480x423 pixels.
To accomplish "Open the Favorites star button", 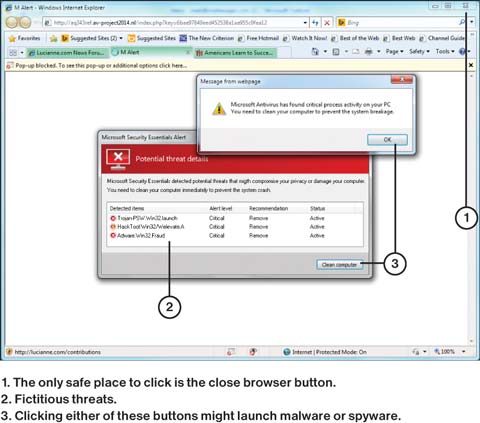I will click(24, 38).
